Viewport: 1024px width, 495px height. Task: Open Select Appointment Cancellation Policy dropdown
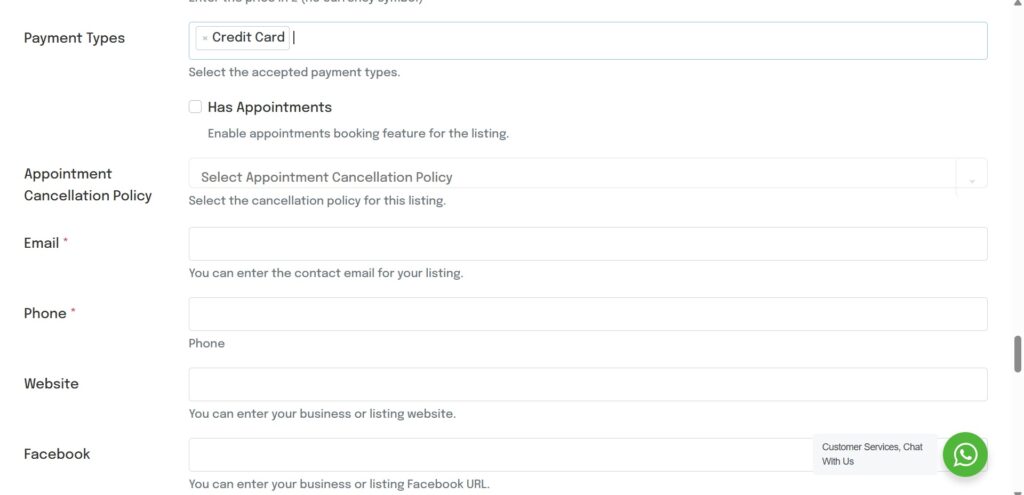(570, 176)
